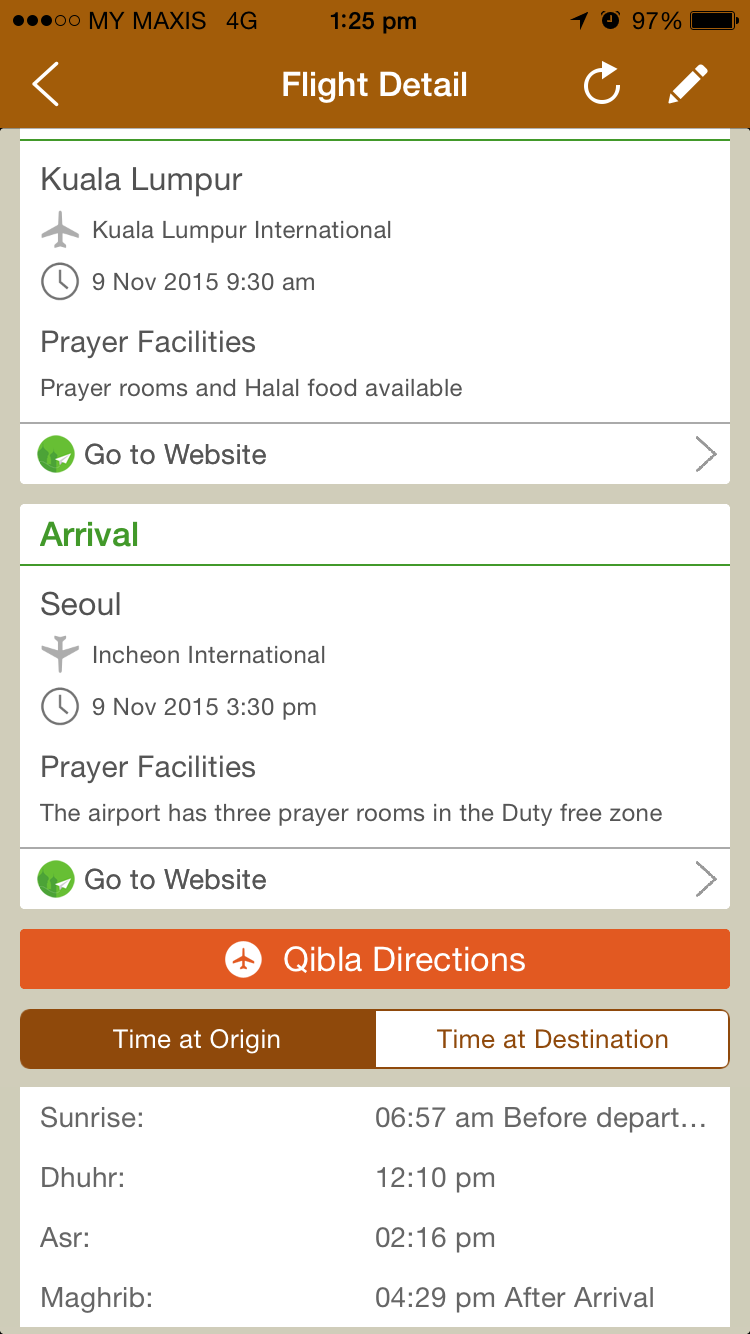Tap the Maghrib prayer time row
Screen dimensions: 750x1334
(375, 1298)
